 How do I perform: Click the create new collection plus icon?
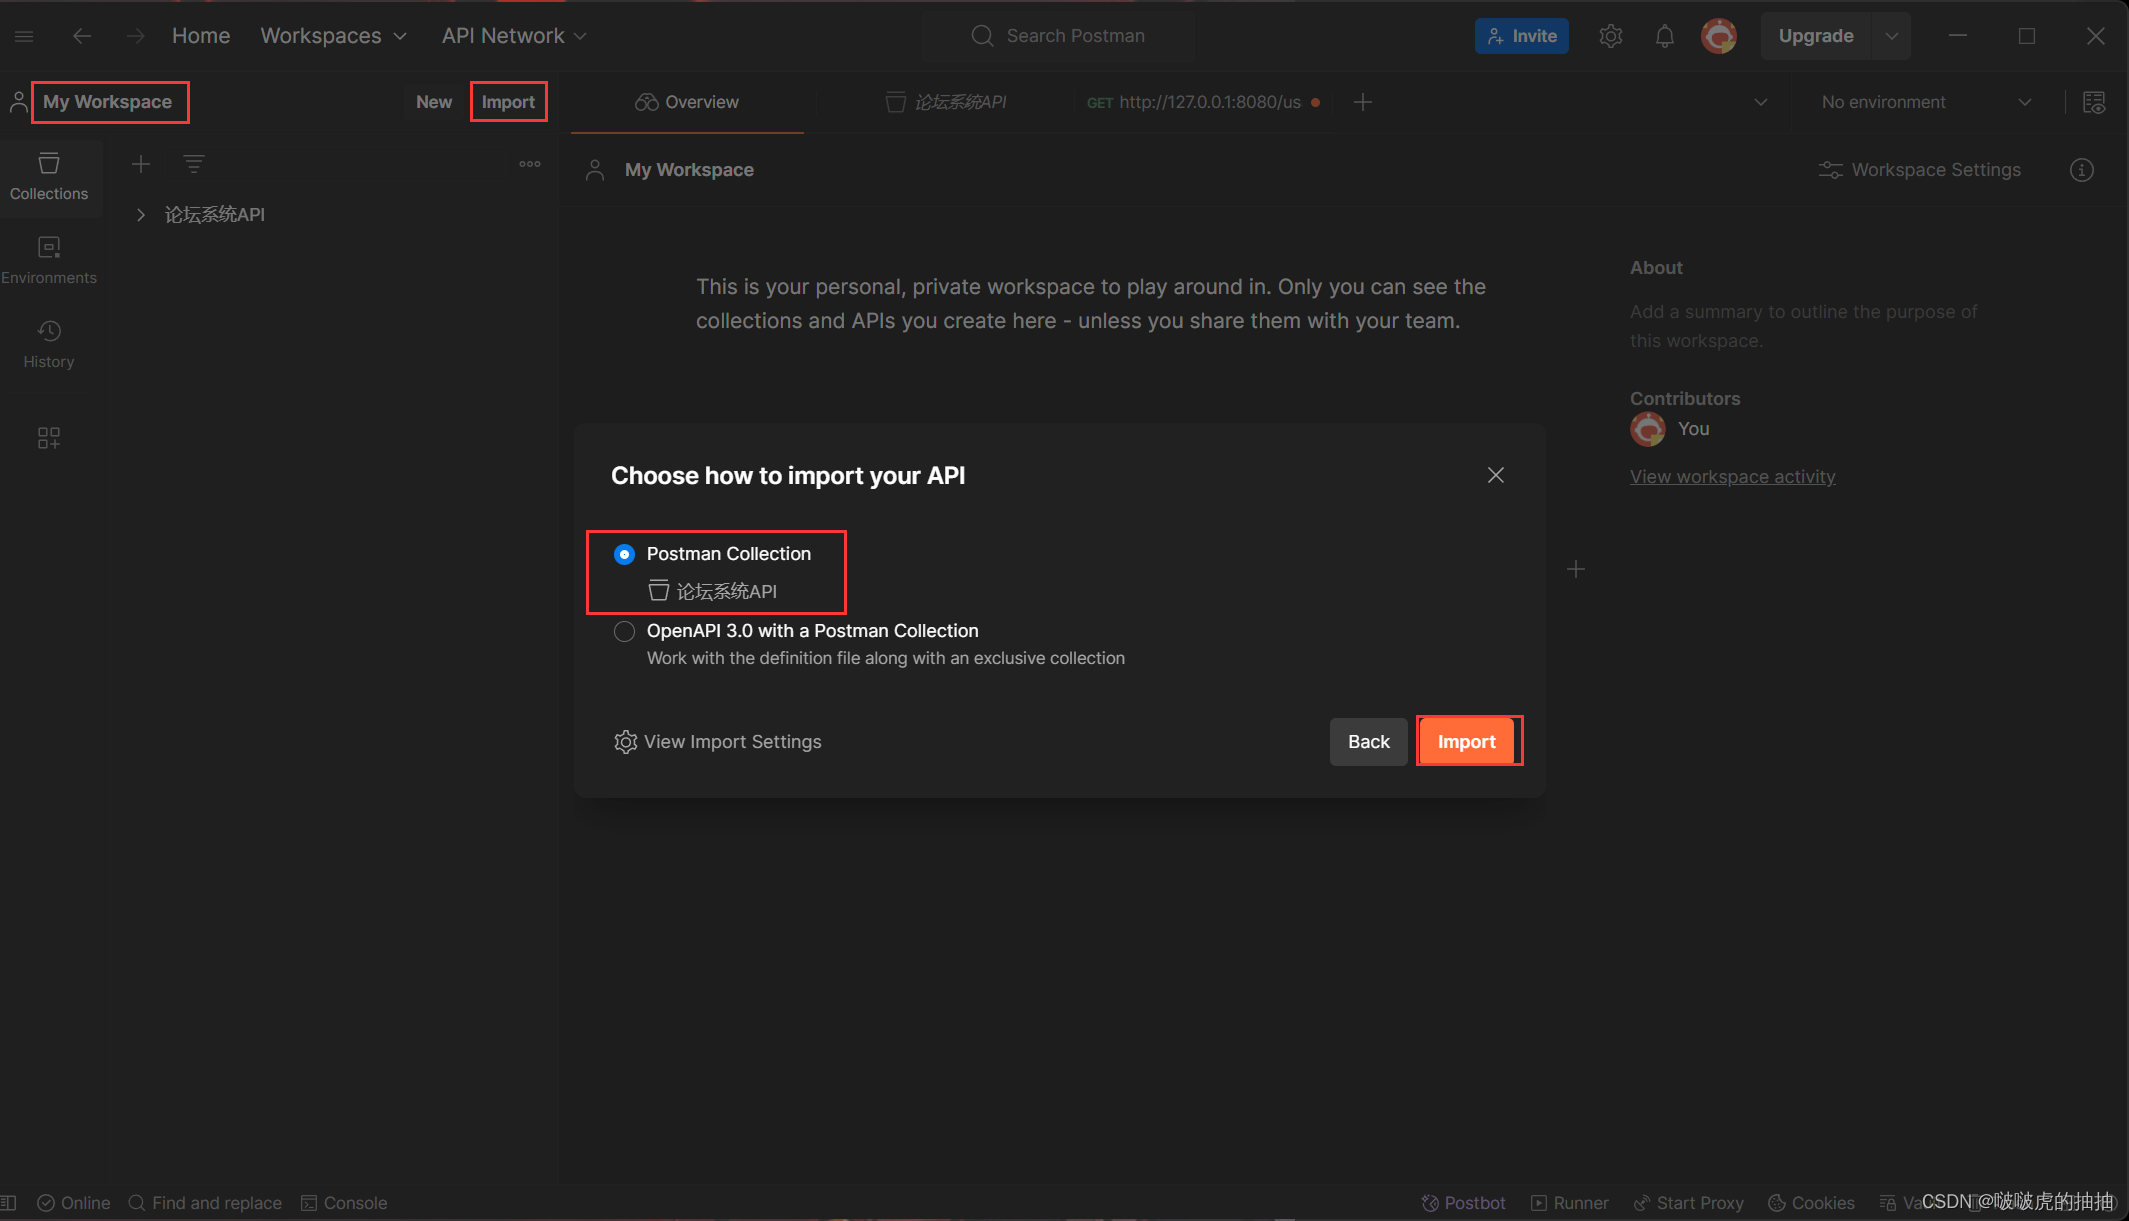141,164
